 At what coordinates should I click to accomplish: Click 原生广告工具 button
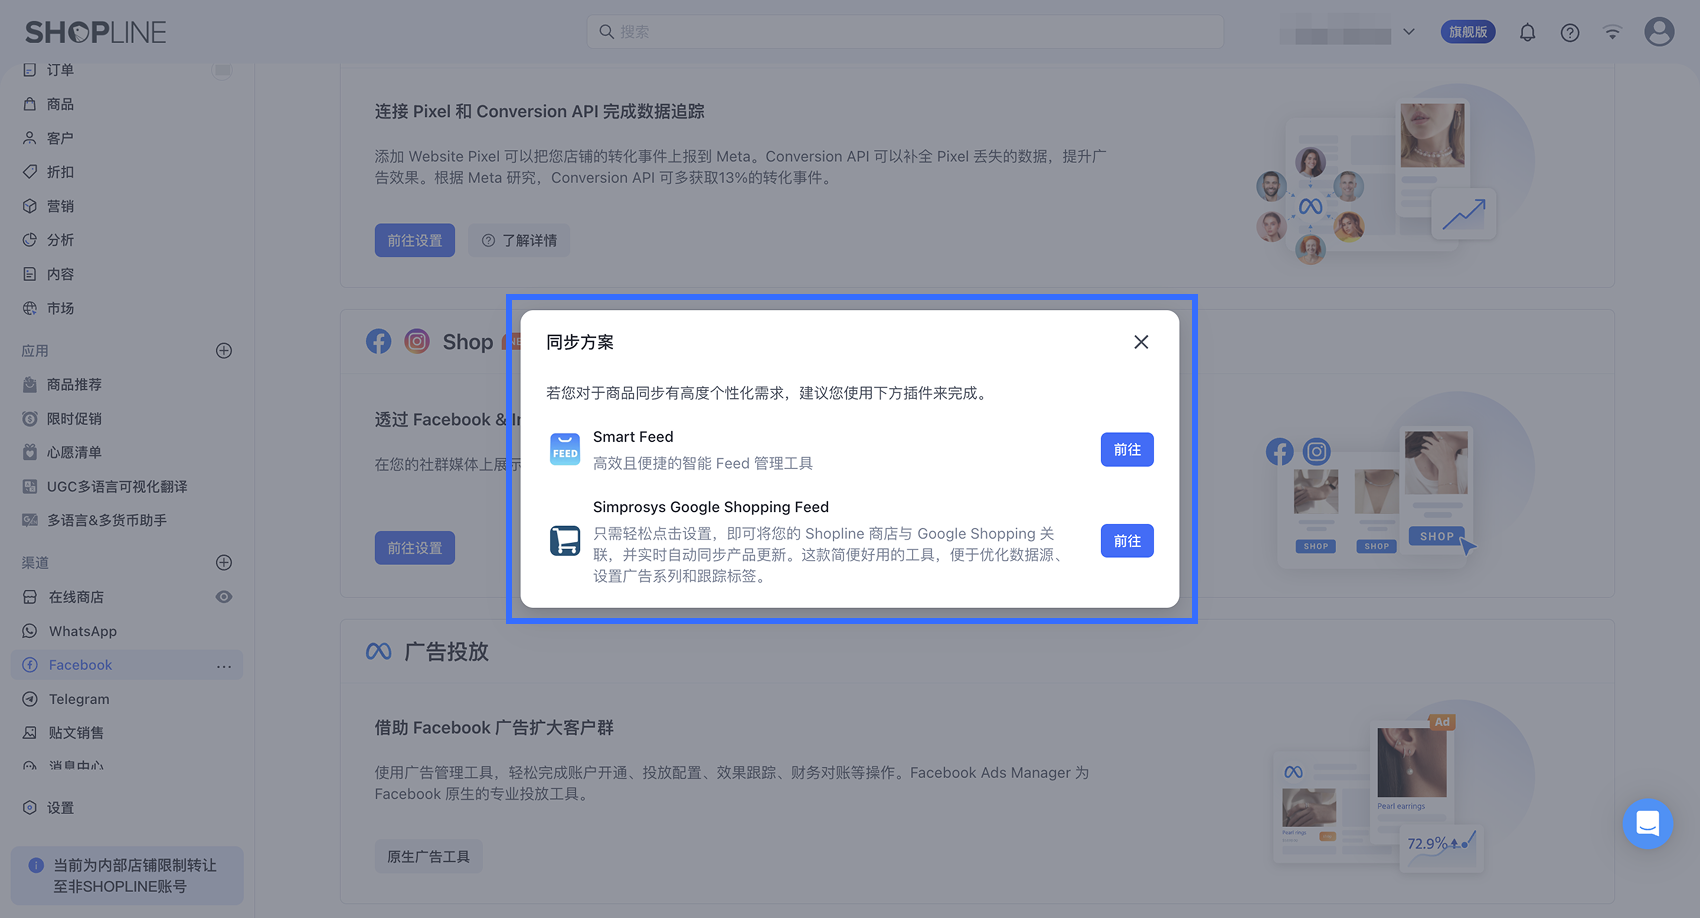point(429,857)
